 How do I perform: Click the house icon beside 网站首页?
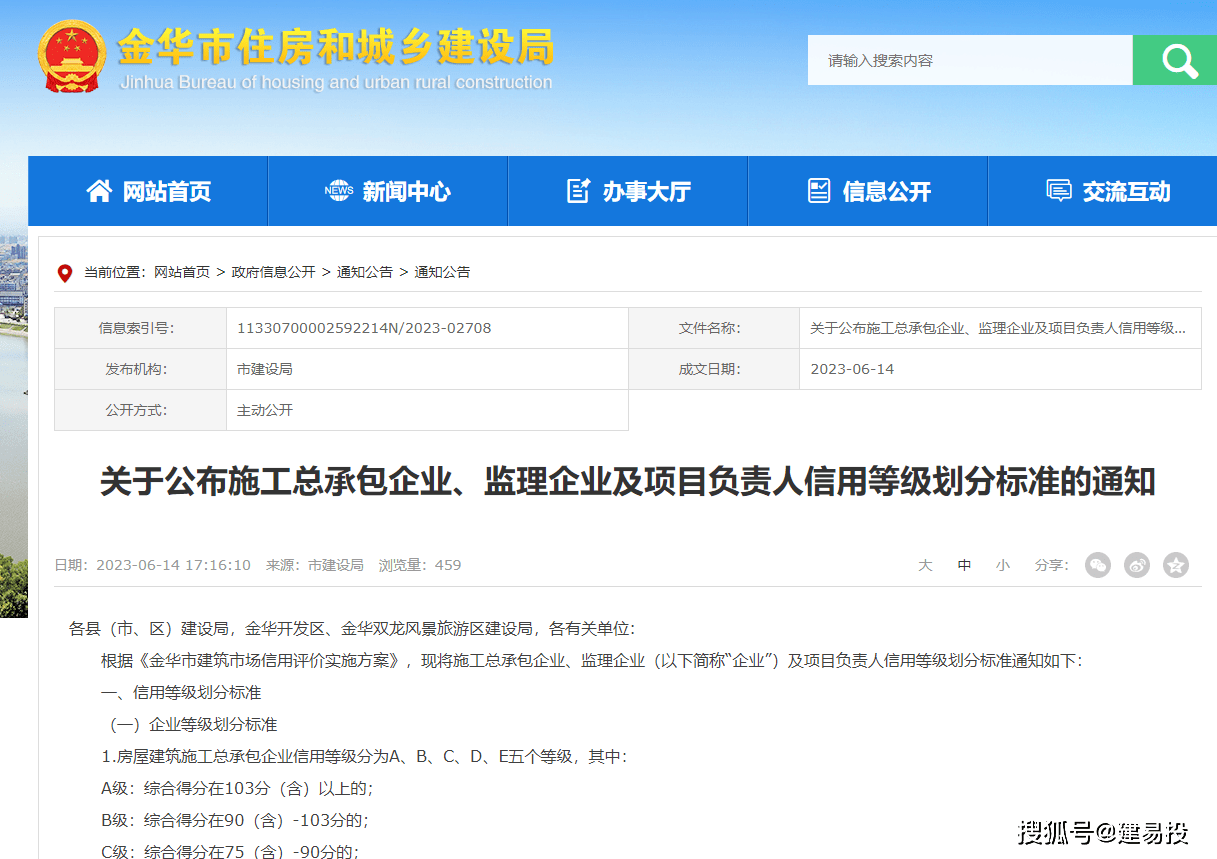[99, 191]
